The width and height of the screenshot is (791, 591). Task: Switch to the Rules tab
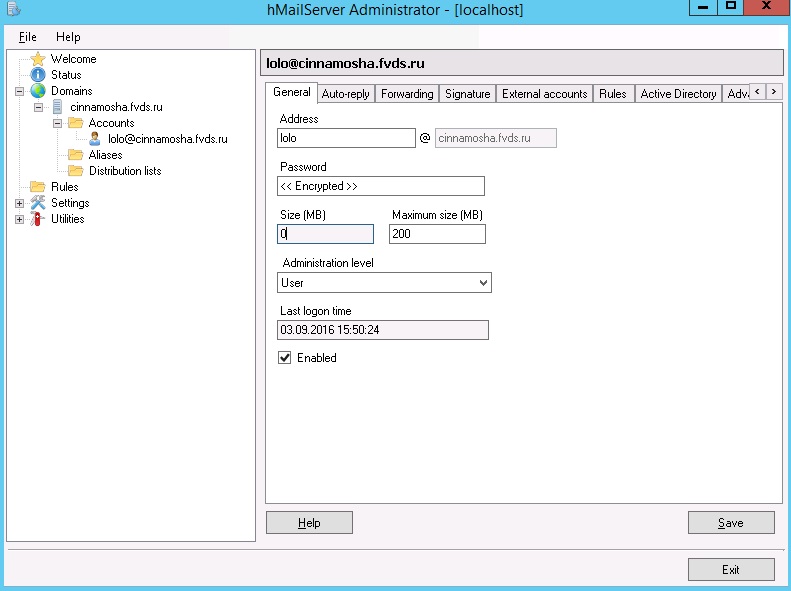(613, 94)
